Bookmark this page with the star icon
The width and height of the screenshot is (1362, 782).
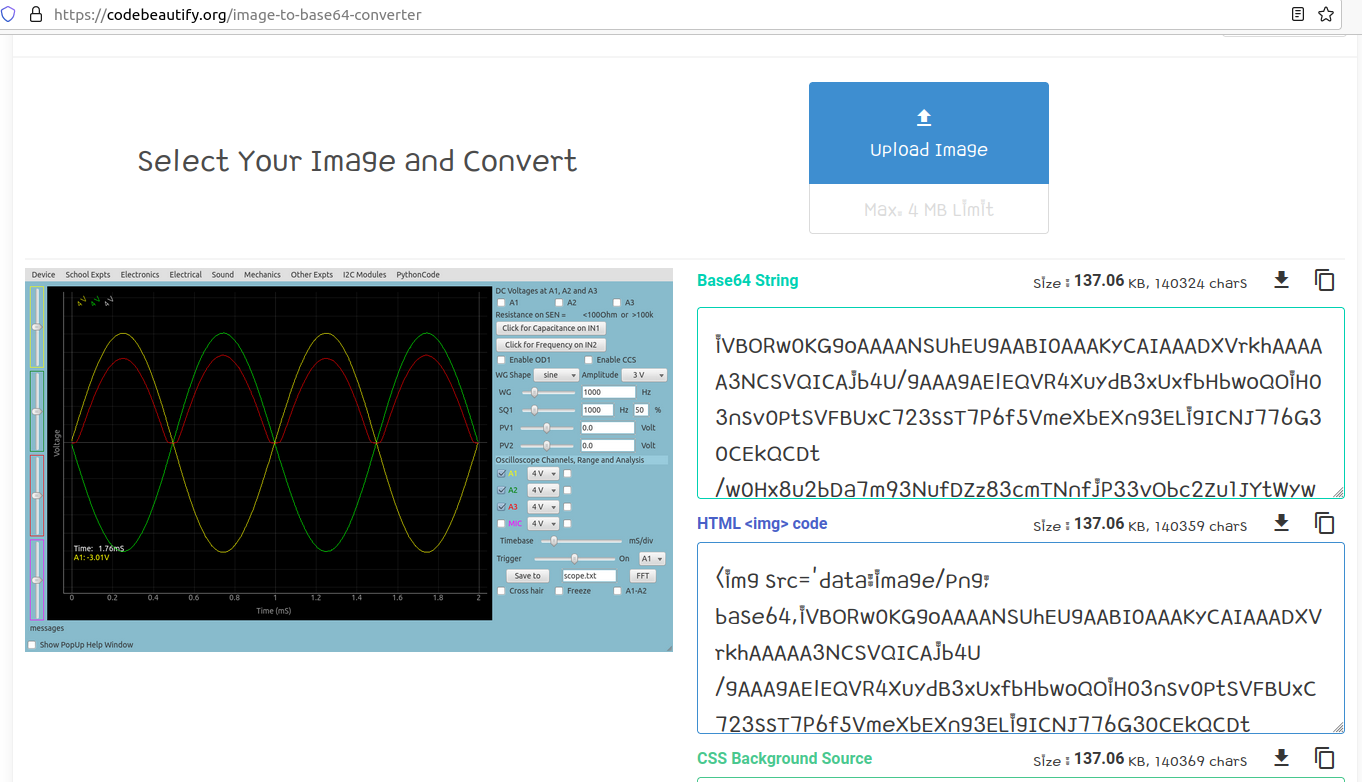1326,15
